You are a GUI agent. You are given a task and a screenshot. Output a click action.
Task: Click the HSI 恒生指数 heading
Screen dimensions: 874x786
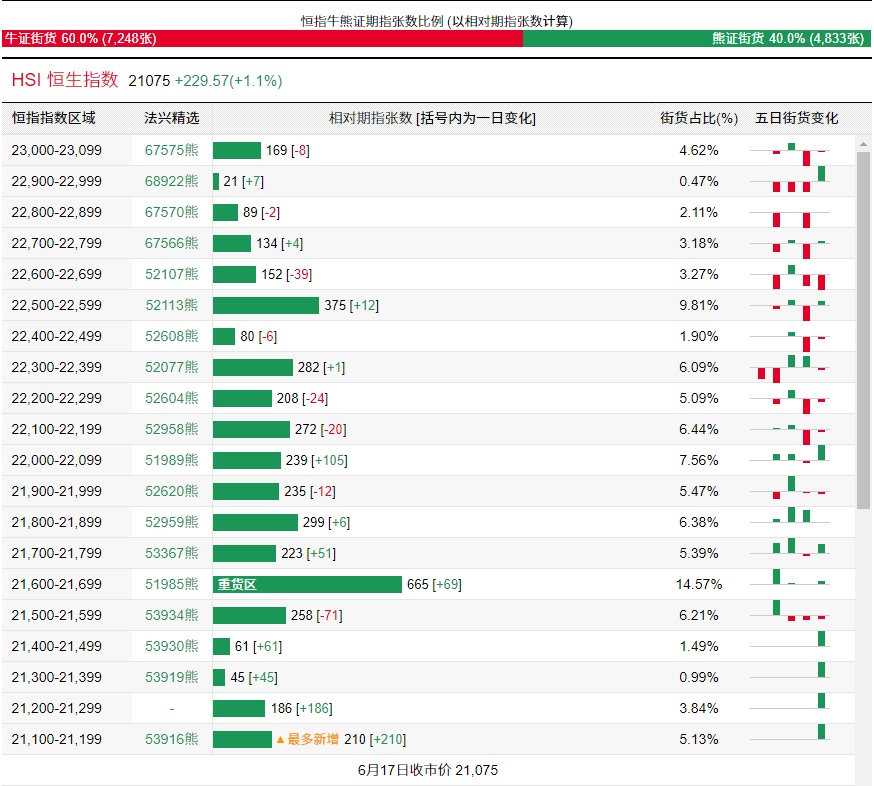(x=65, y=80)
